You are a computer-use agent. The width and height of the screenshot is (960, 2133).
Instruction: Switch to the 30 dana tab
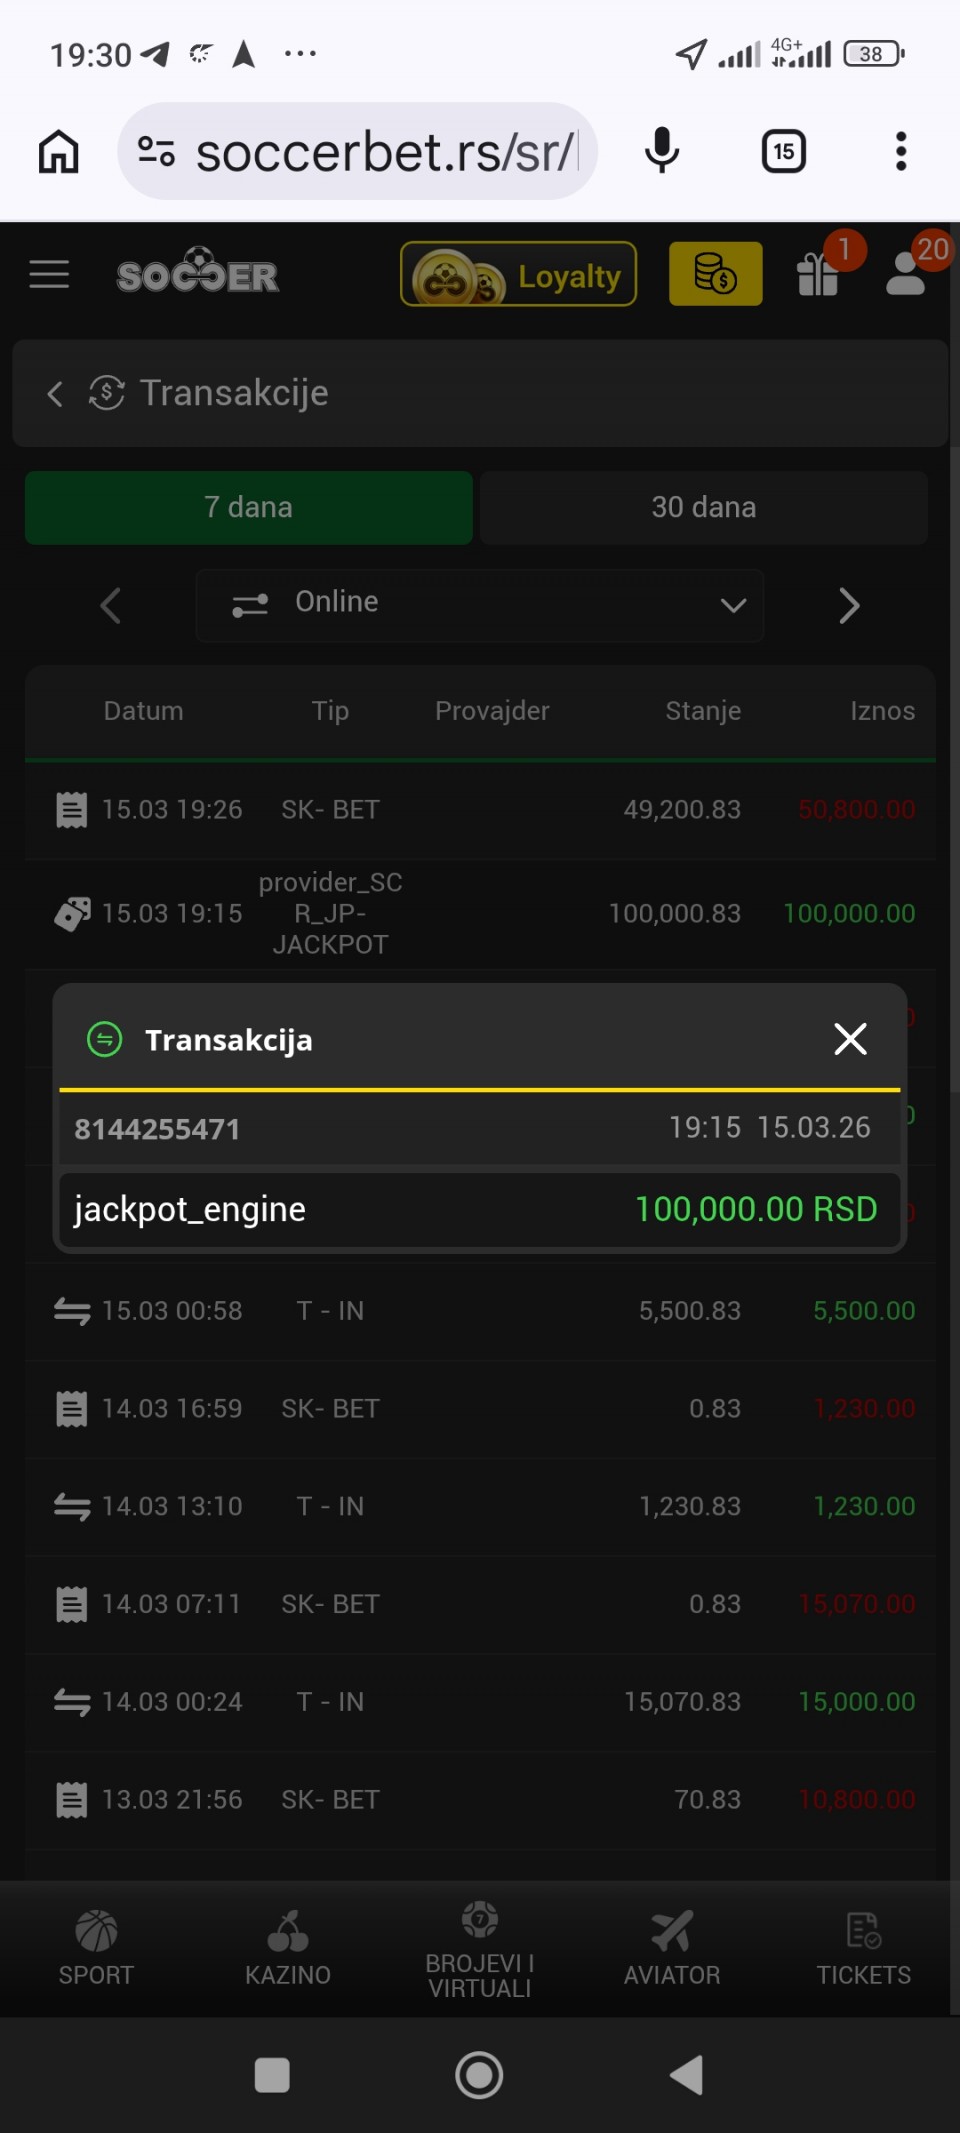(703, 508)
